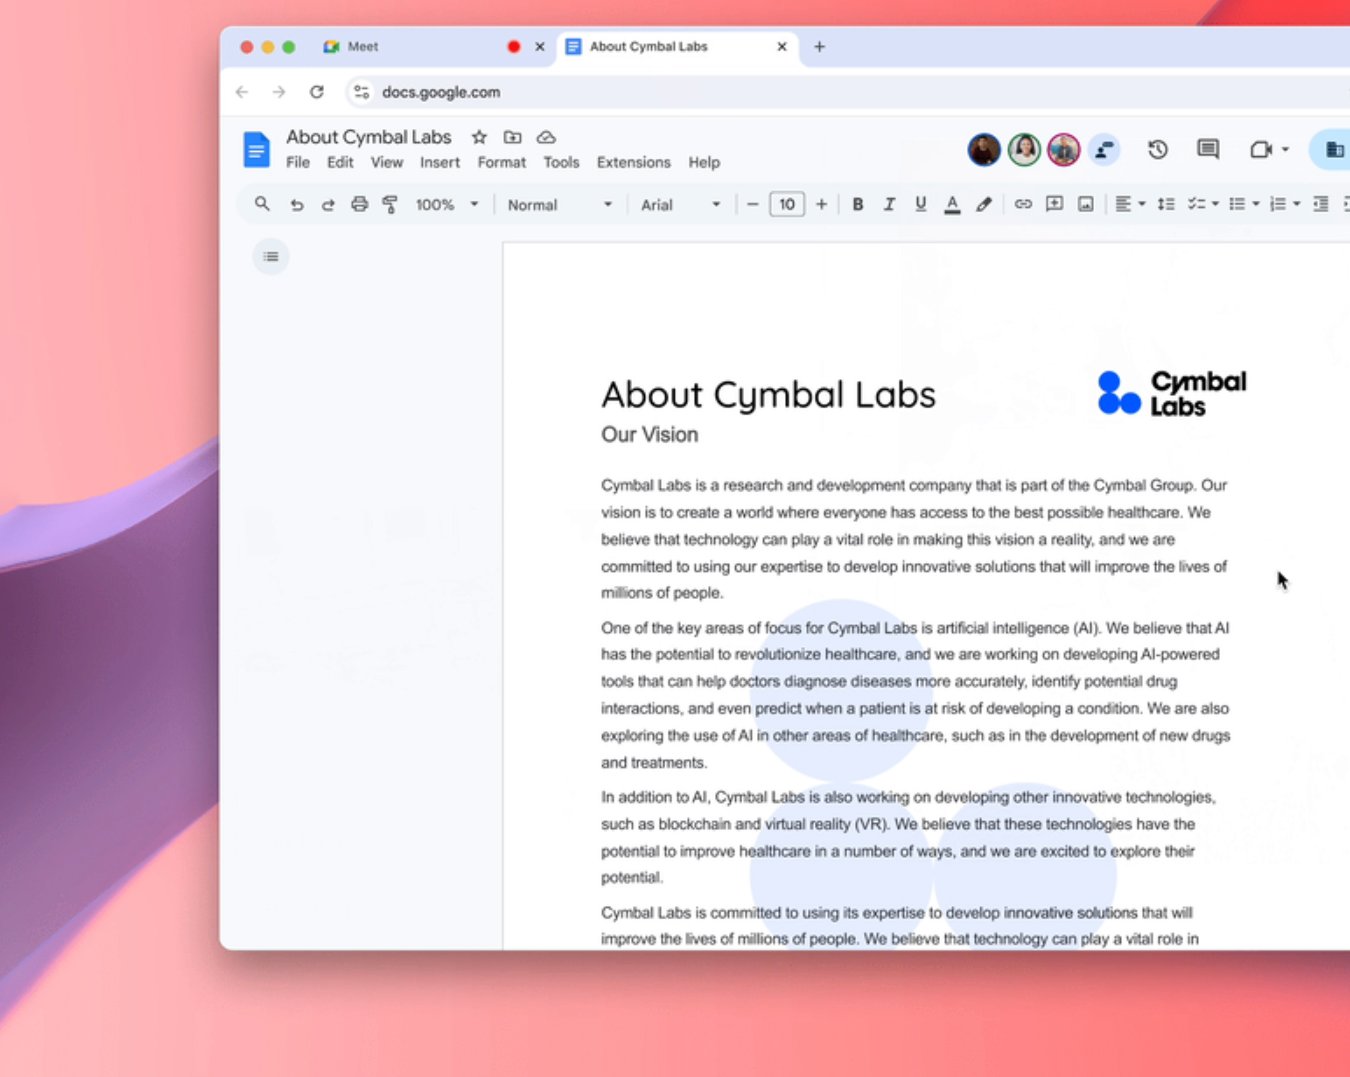Open the Normal text style dropdown
Viewport: 1350px width, 1077px height.
559,204
